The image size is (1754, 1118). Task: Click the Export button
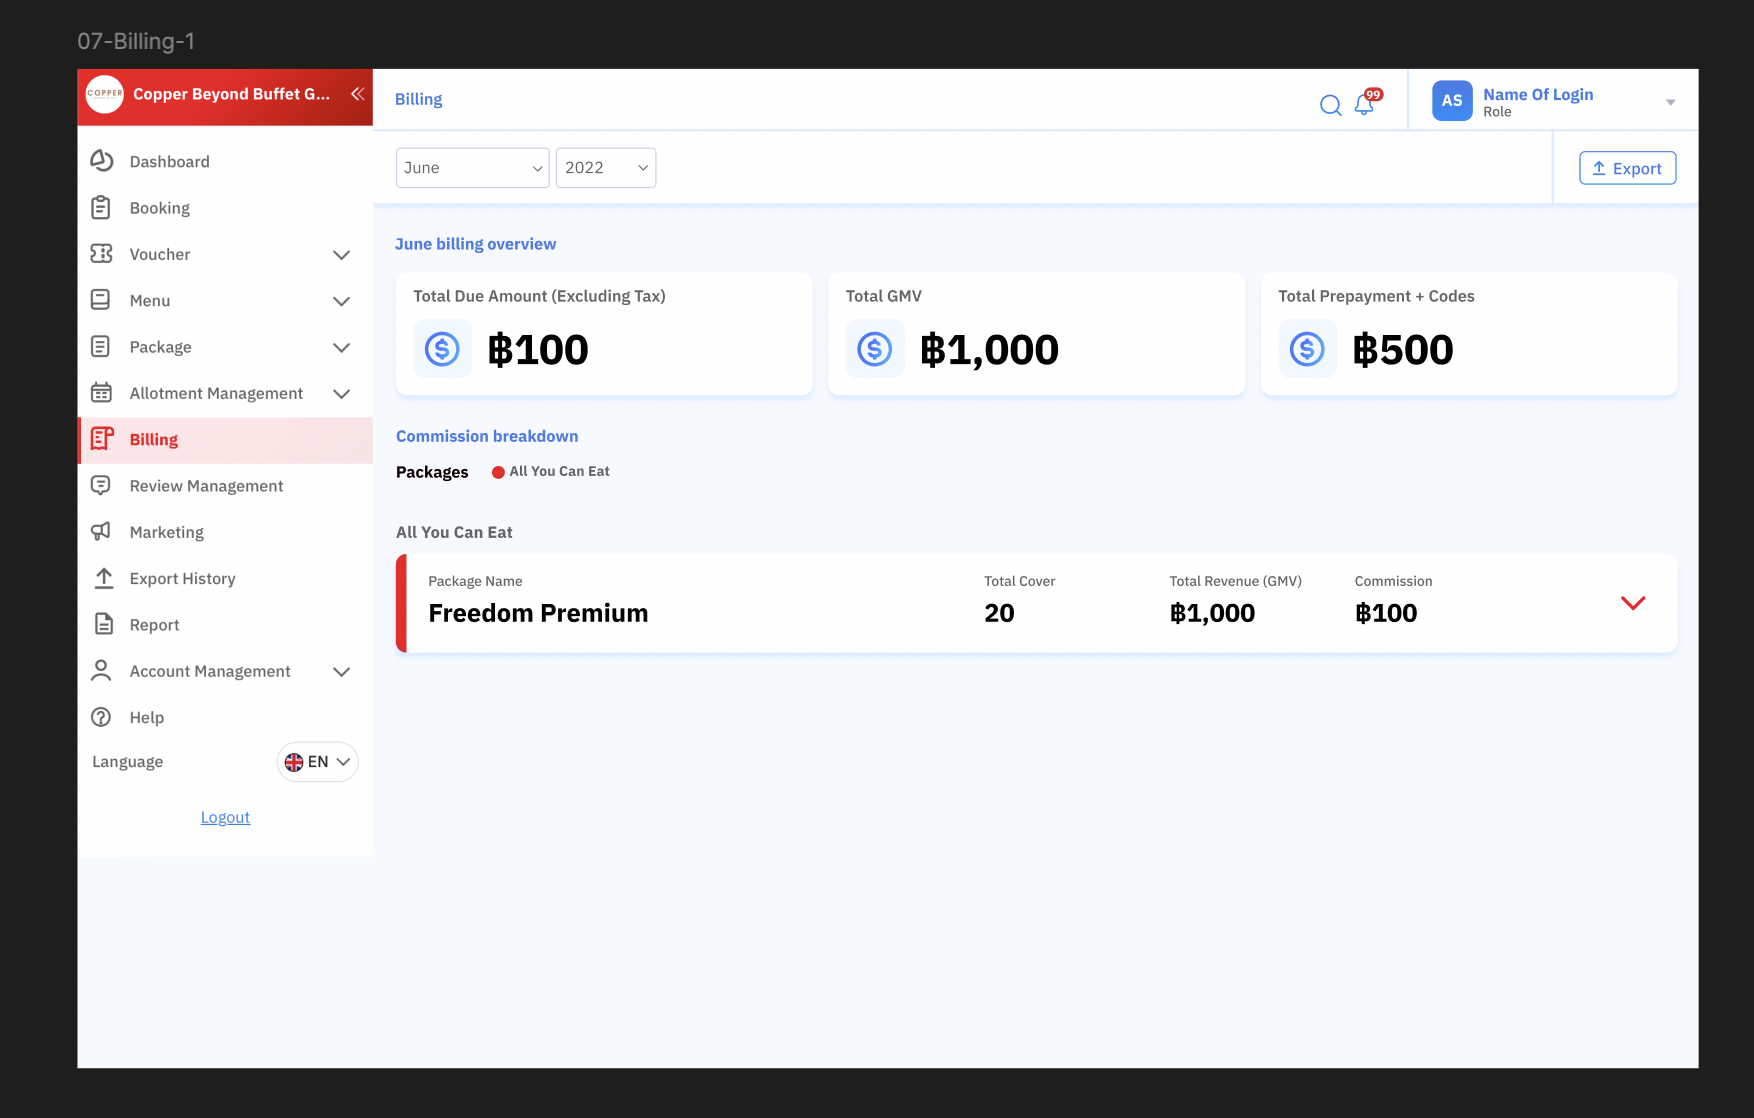click(x=1627, y=169)
